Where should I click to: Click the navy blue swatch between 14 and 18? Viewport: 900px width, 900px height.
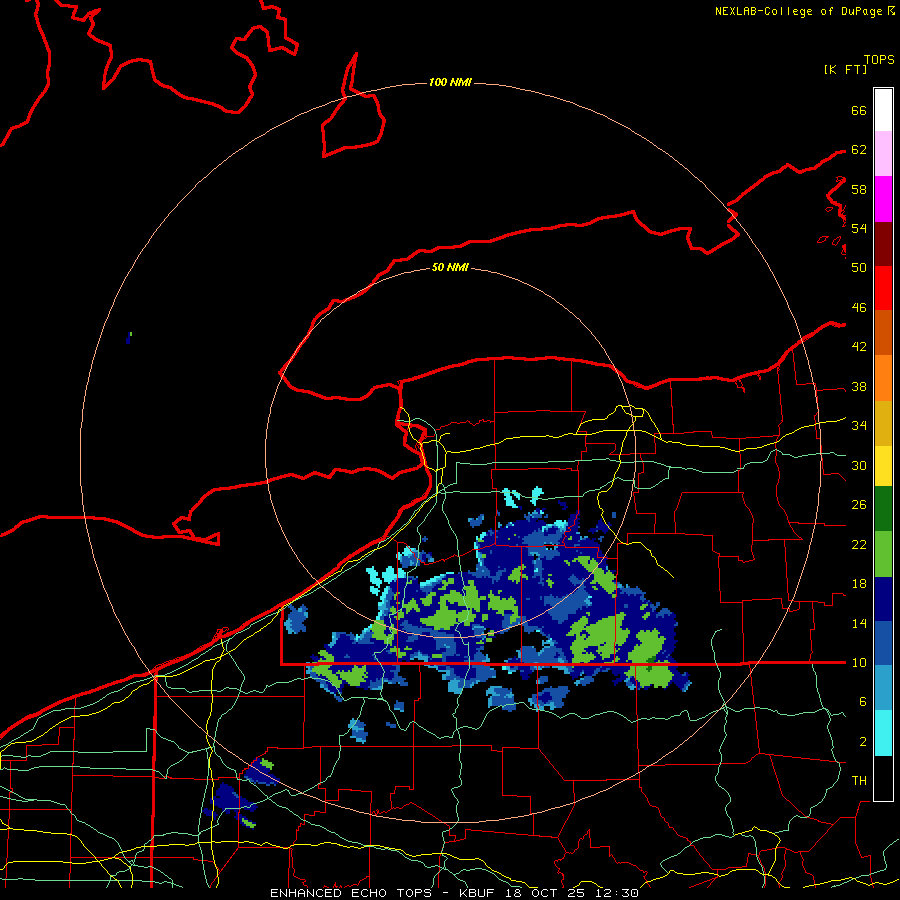[x=883, y=599]
